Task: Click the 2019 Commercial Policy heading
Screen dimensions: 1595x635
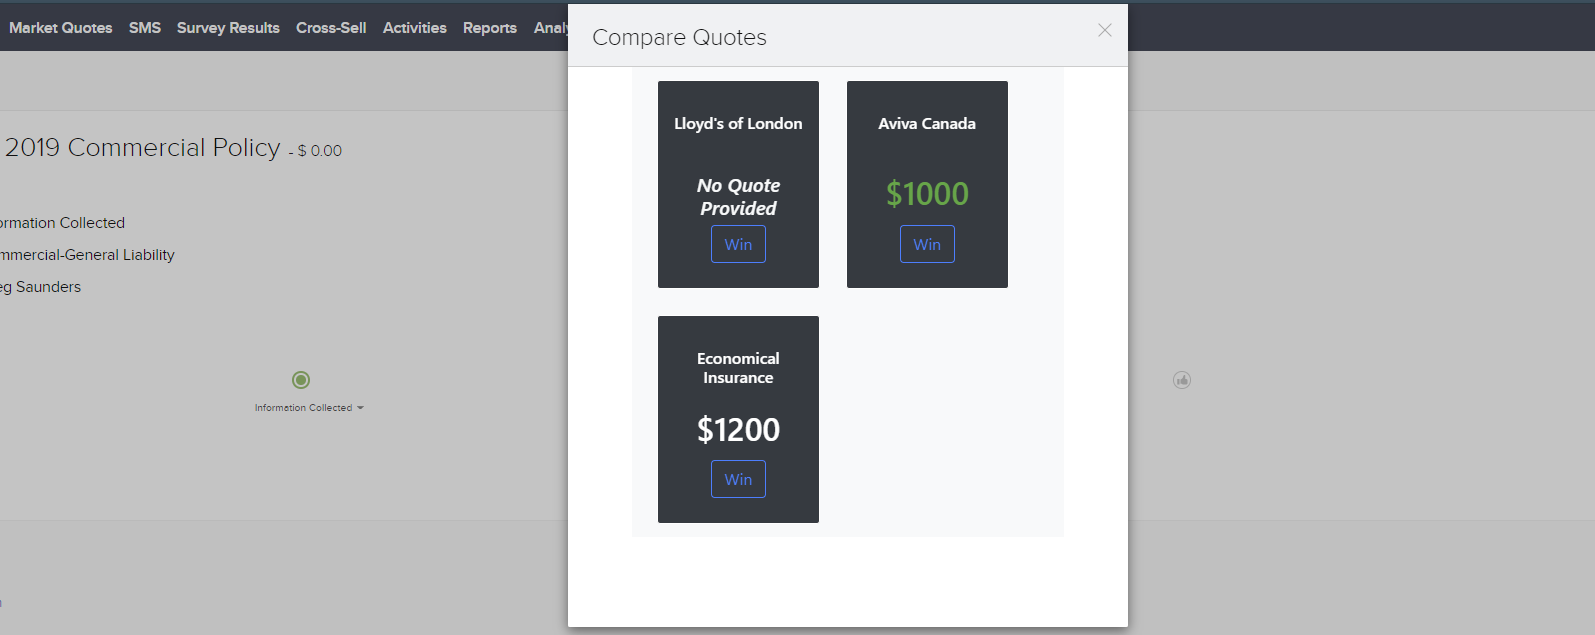Action: click(x=143, y=147)
